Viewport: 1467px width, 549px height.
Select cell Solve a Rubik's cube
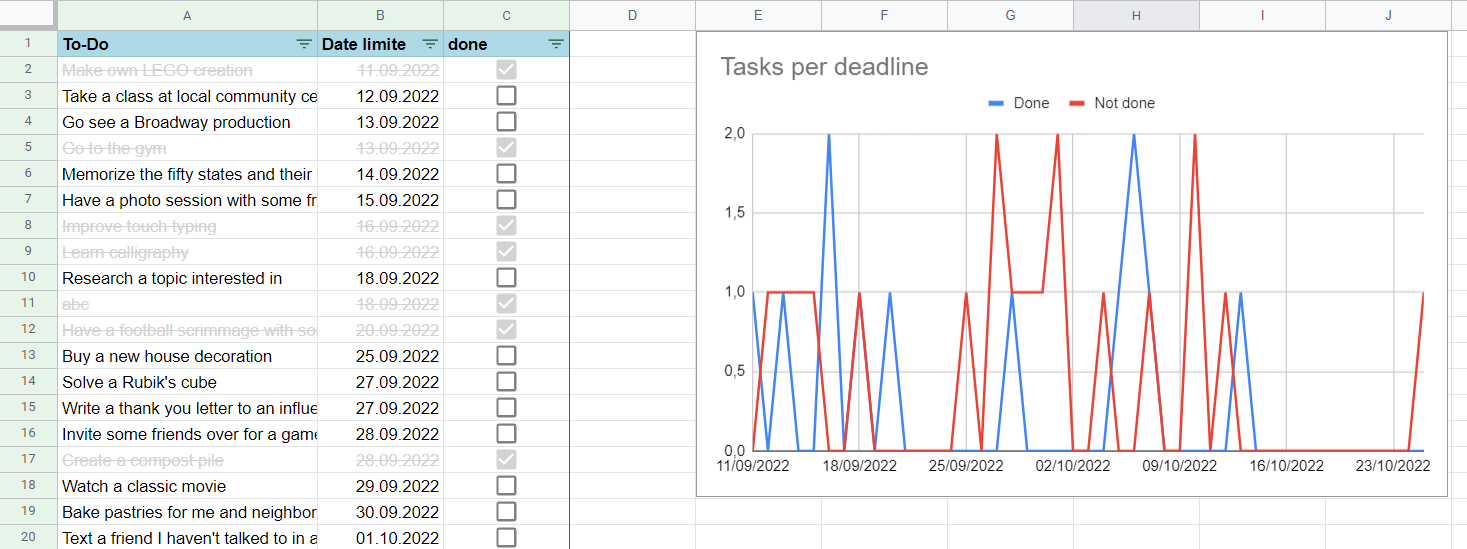[188, 382]
